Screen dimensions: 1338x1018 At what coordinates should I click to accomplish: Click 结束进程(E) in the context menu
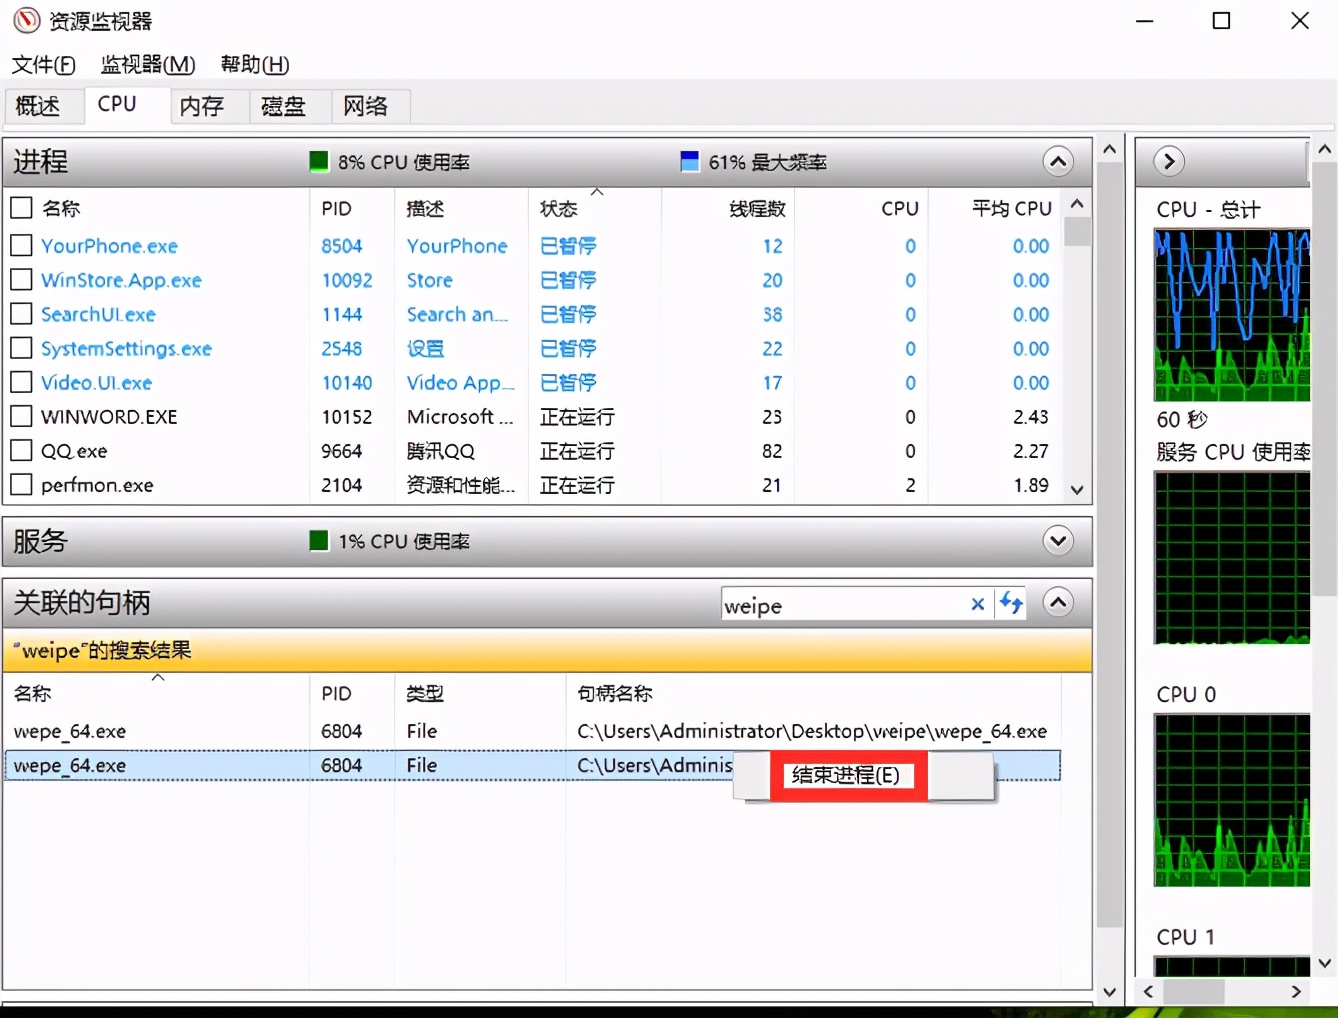847,775
